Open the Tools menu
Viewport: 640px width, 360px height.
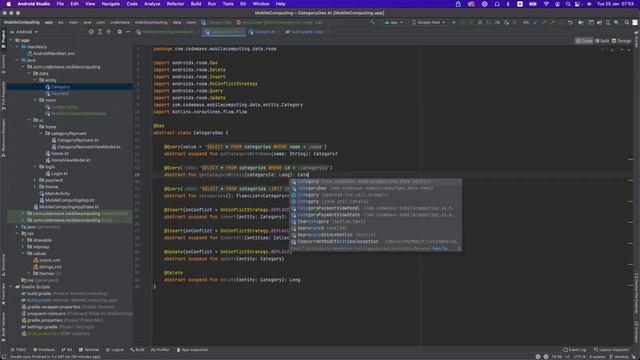tap(228, 4)
